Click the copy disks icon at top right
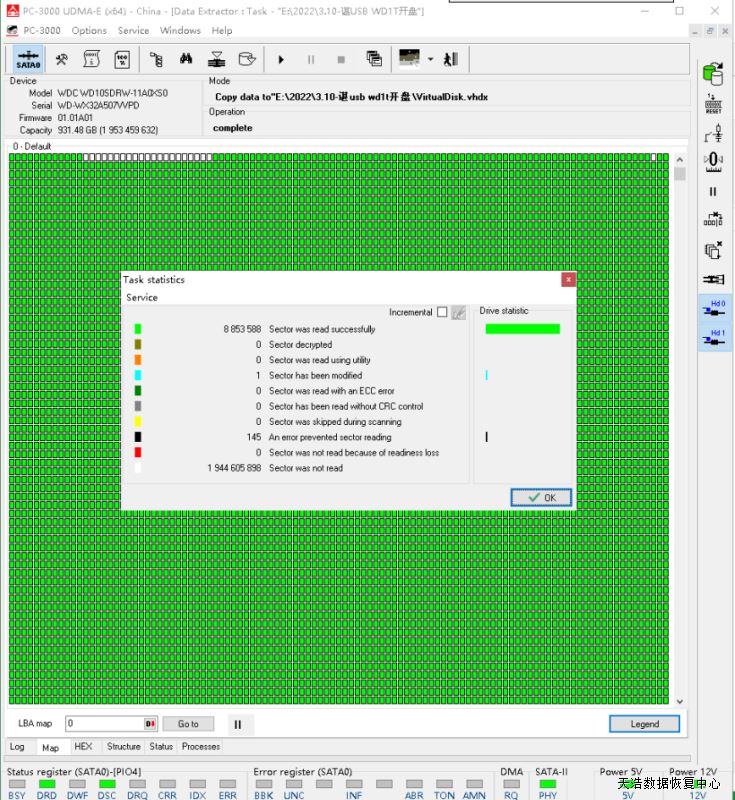Screen dimensions: 735x800 click(713, 73)
